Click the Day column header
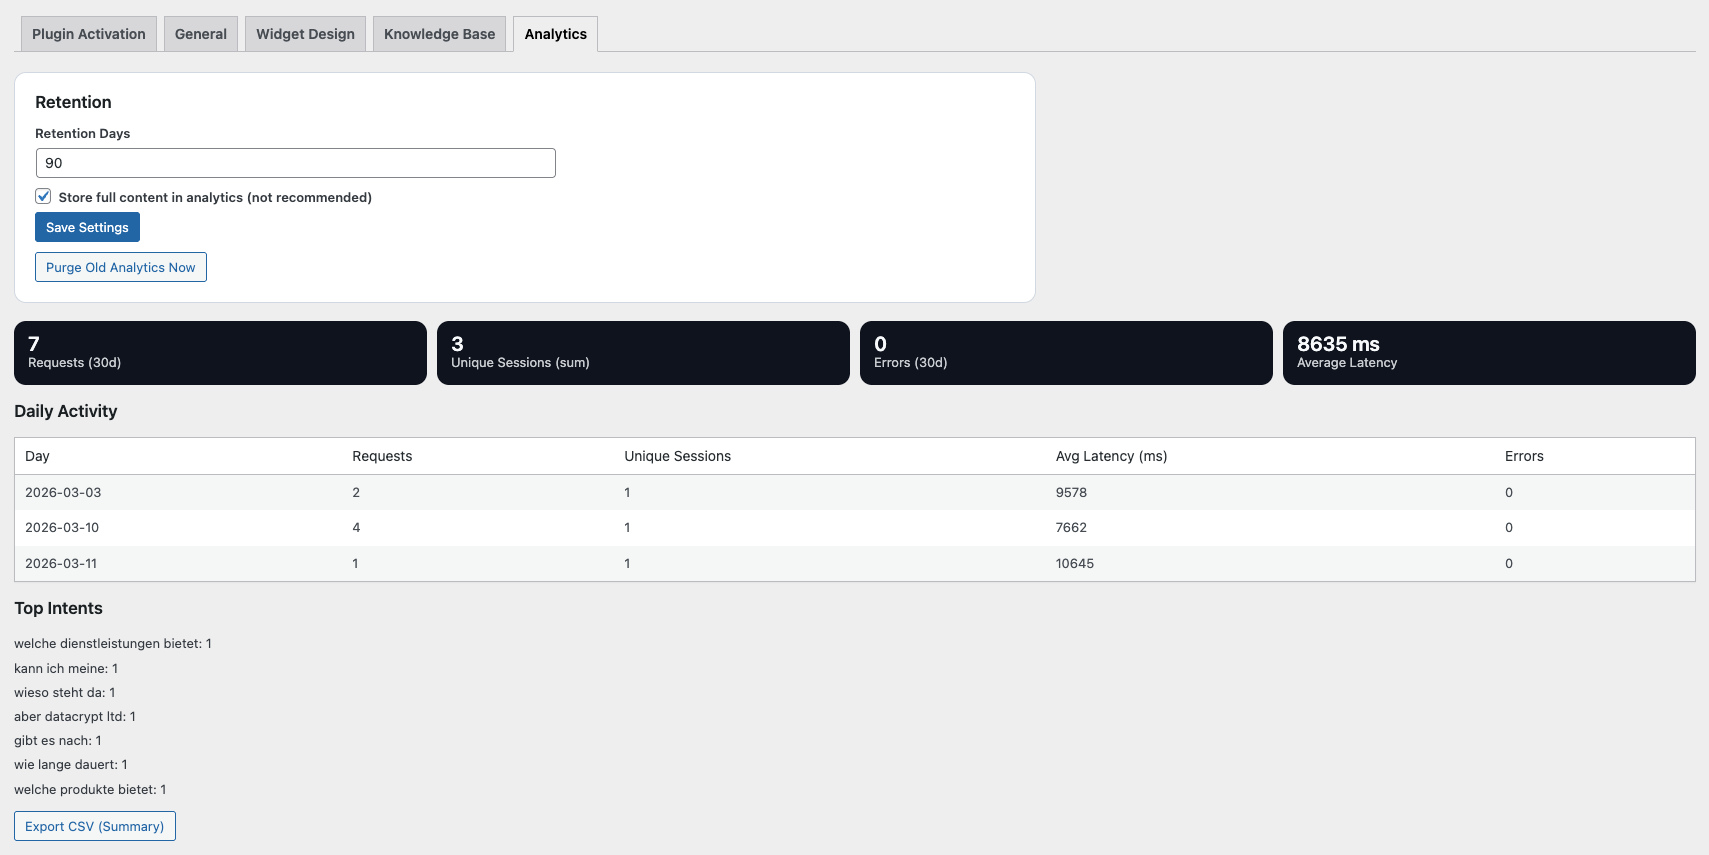This screenshot has width=1709, height=855. pos(37,456)
